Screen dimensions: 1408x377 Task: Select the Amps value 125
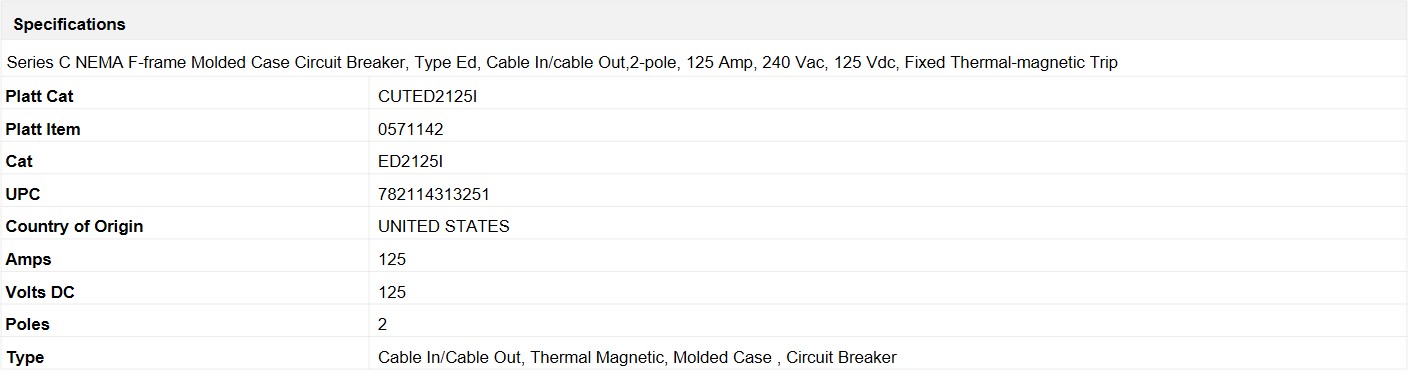coord(392,259)
